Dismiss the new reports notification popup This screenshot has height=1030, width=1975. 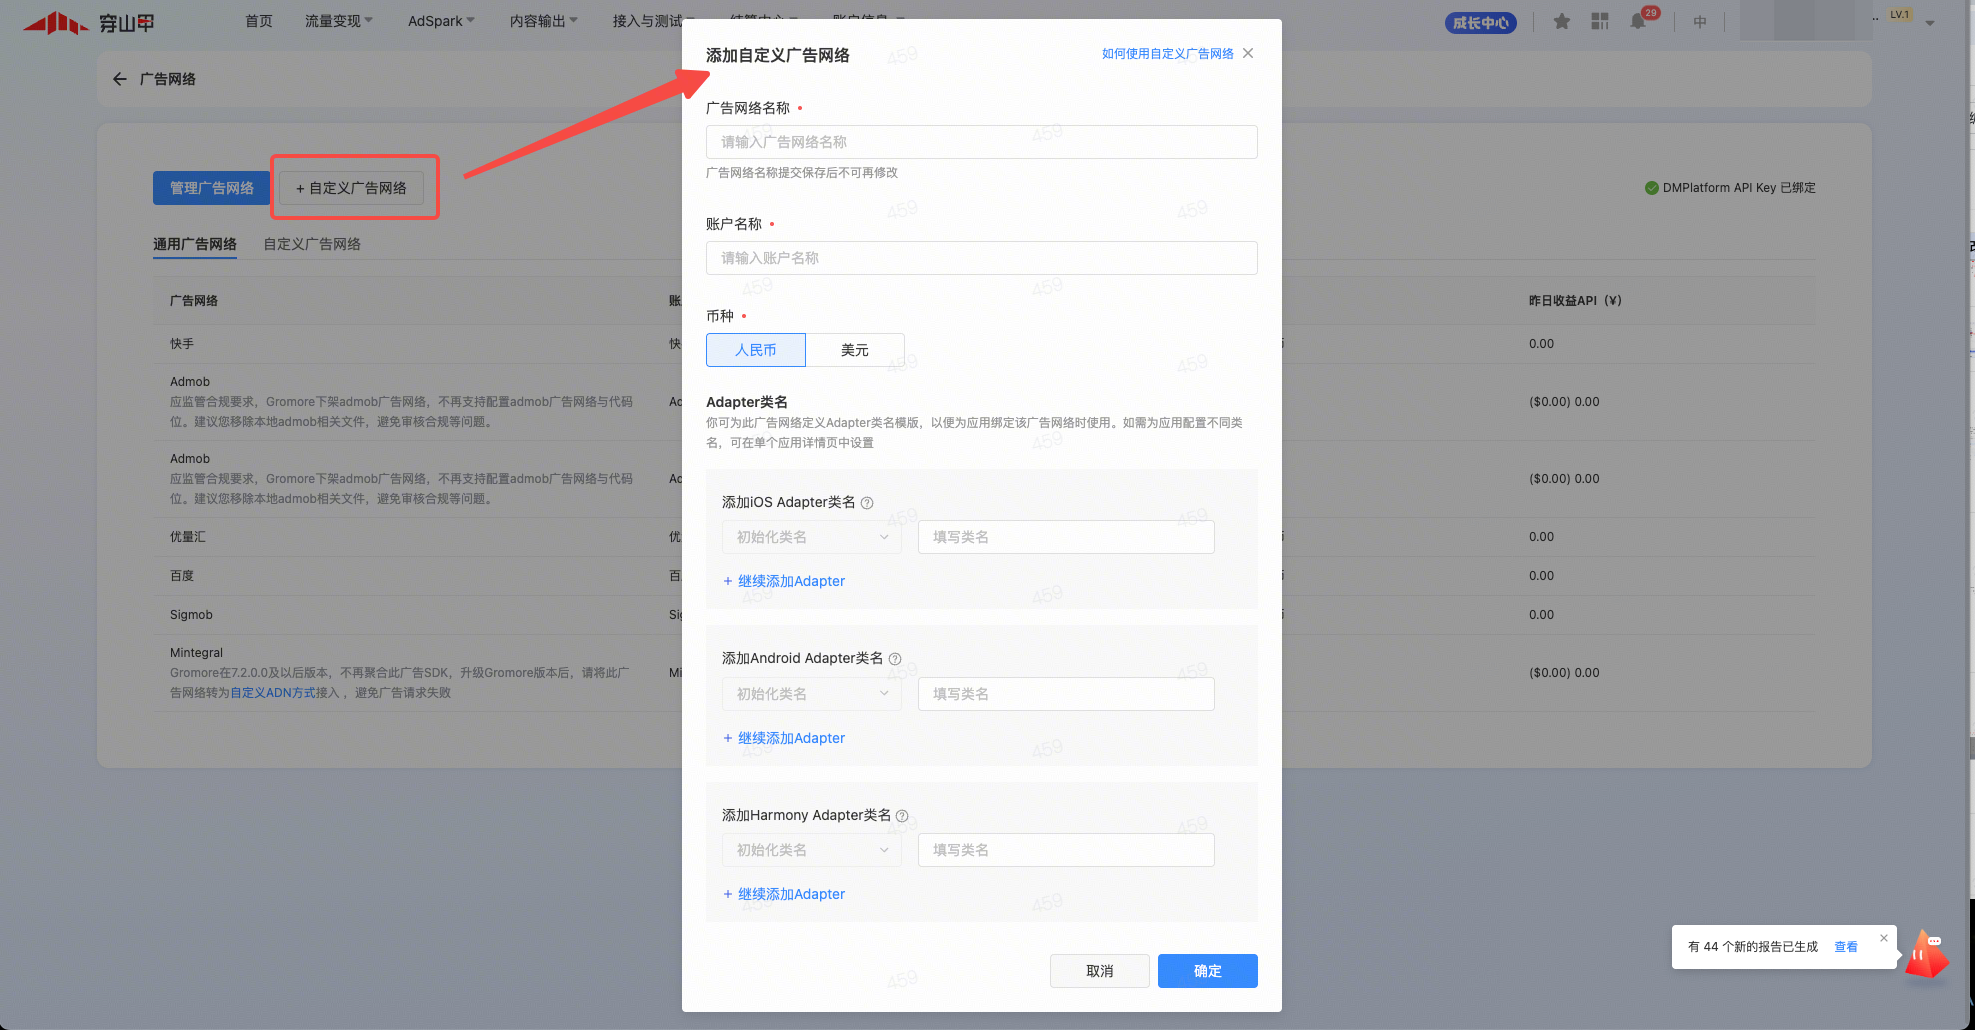coord(1884,938)
